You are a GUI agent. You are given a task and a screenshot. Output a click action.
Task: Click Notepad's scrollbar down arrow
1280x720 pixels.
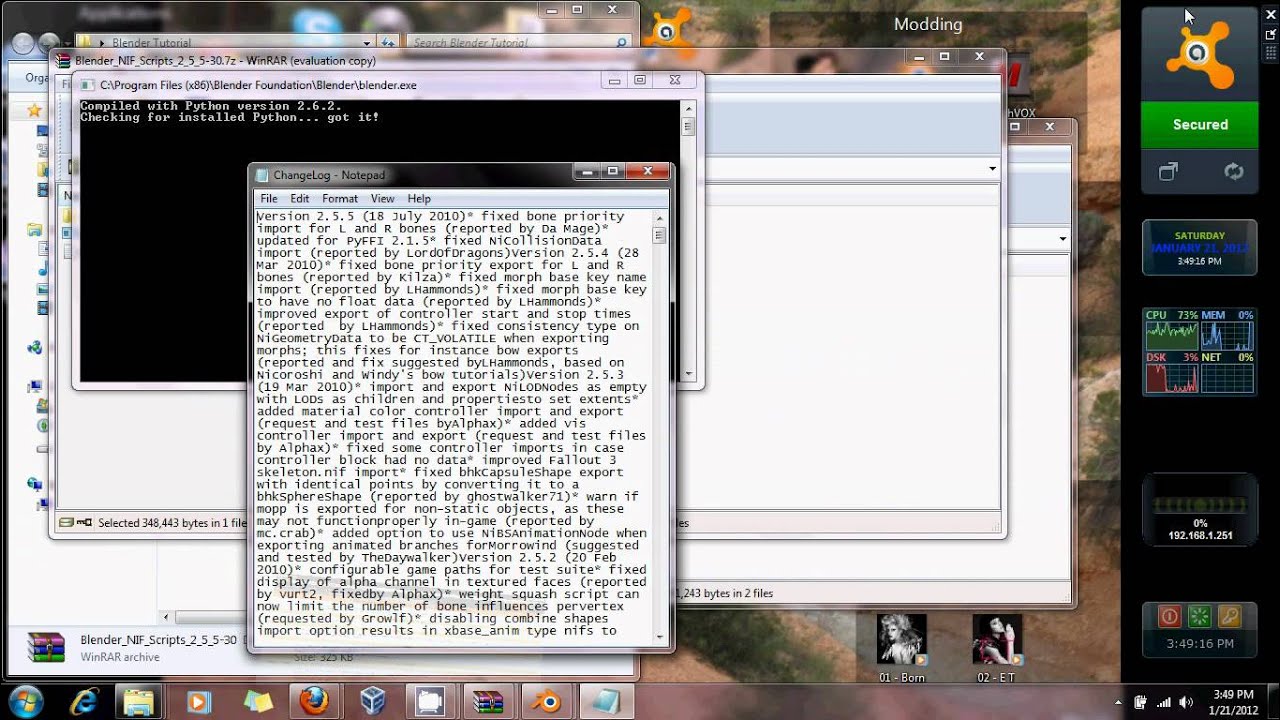tap(659, 635)
